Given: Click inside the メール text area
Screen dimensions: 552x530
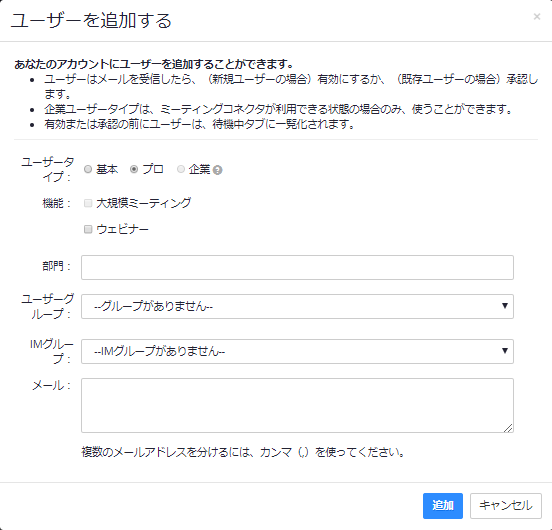Looking at the screenshot, I should [297, 405].
